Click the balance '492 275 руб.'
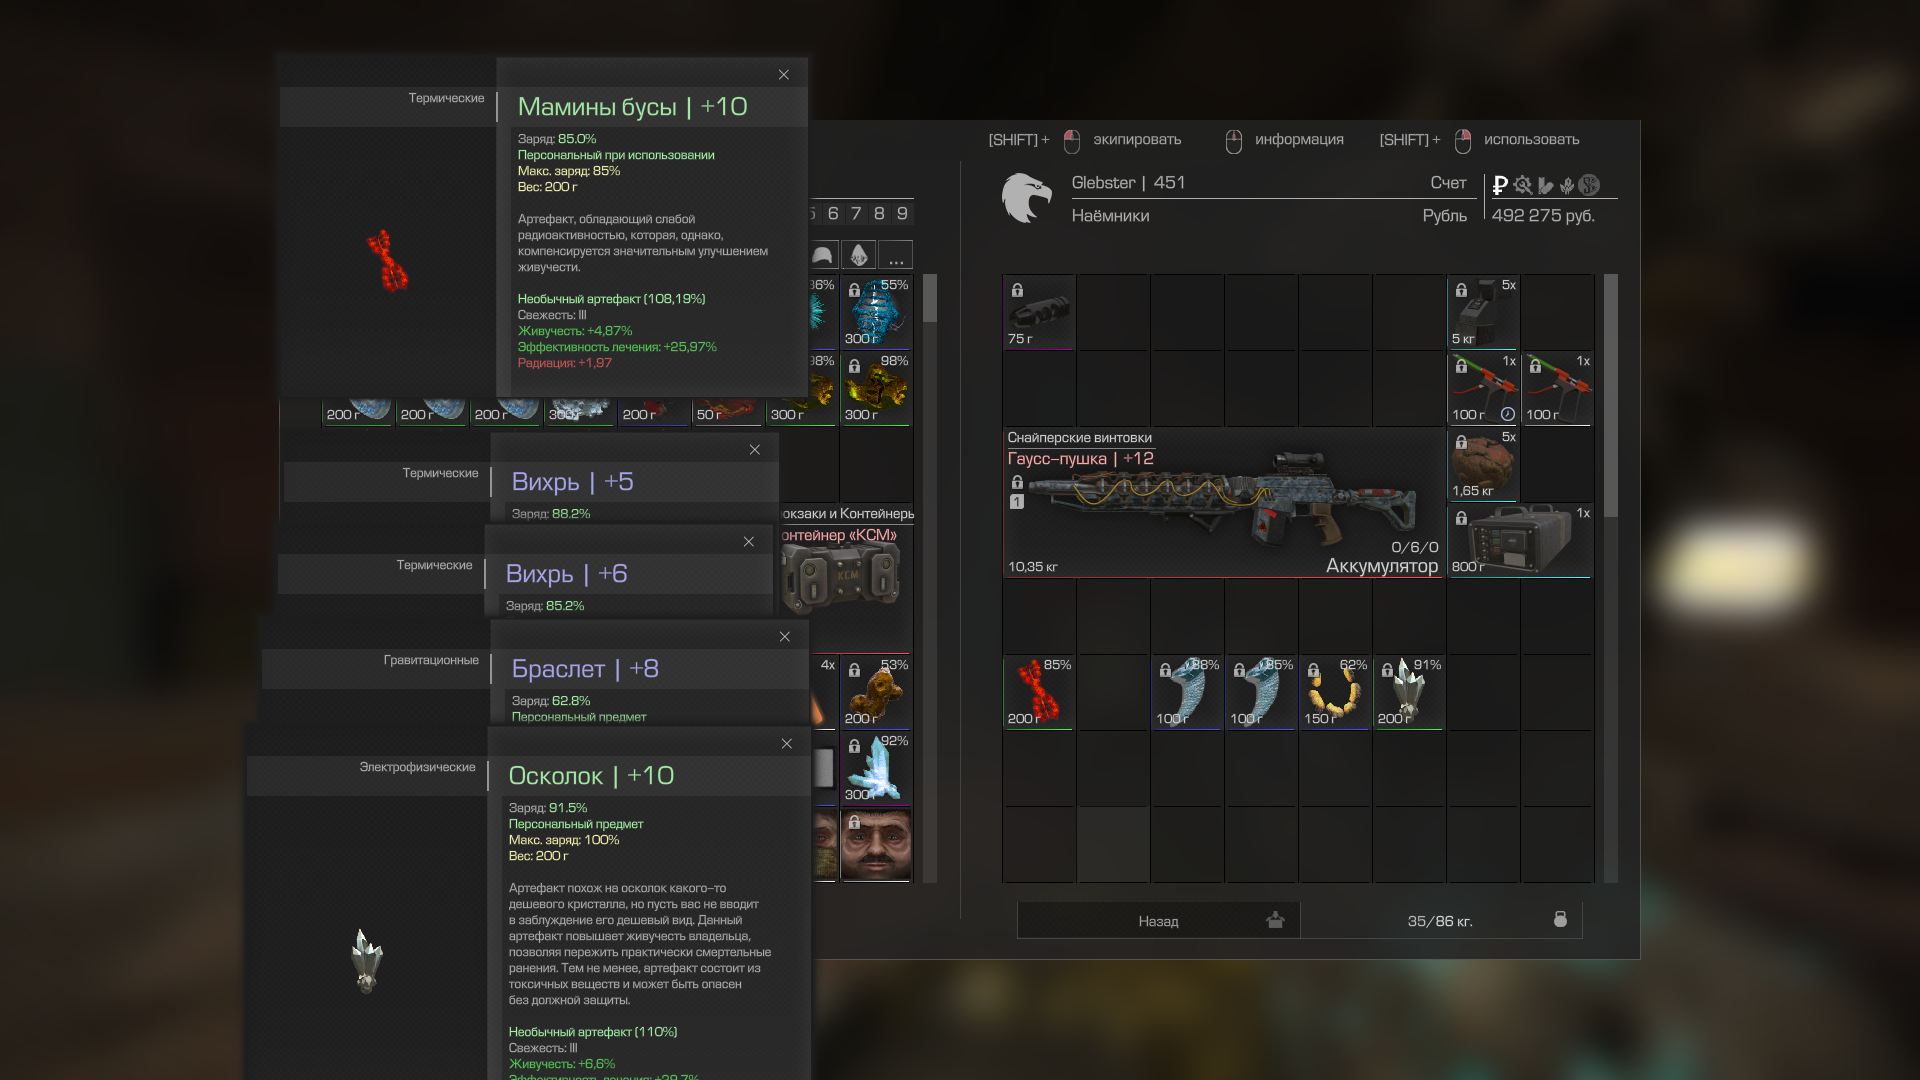 click(1543, 216)
